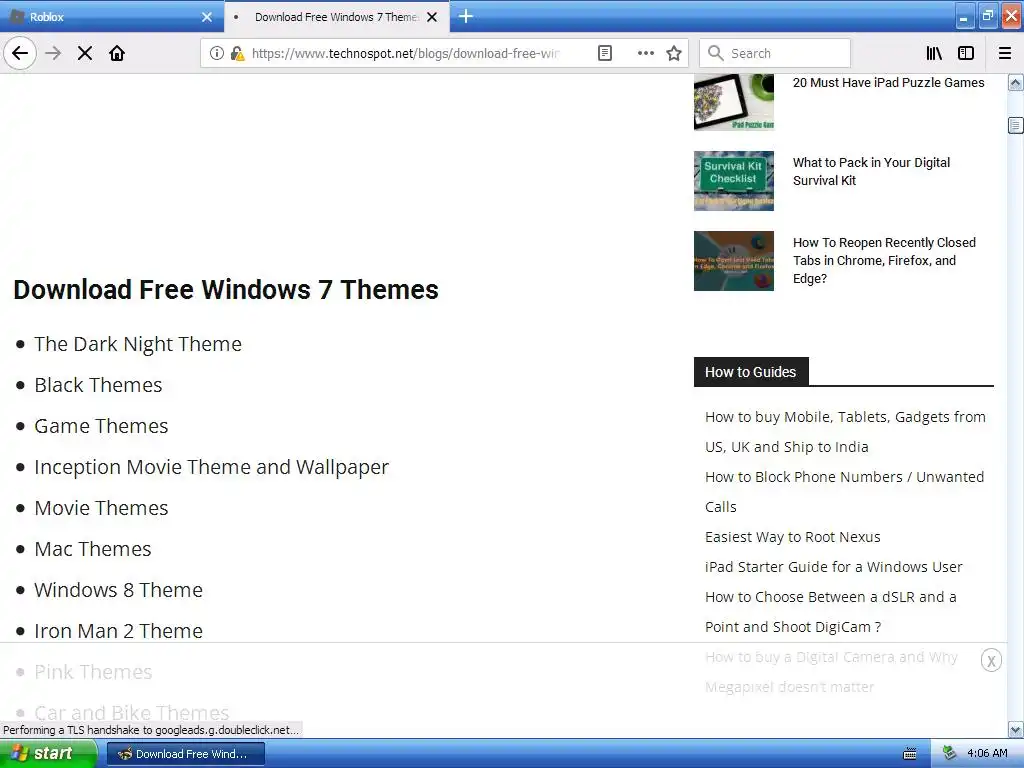Stop loading the current page
The height and width of the screenshot is (768, 1024).
85,53
